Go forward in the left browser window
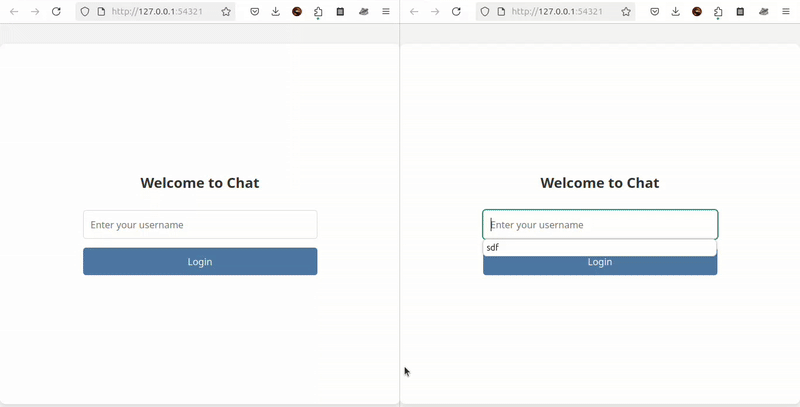The width and height of the screenshot is (800, 407). point(35,11)
